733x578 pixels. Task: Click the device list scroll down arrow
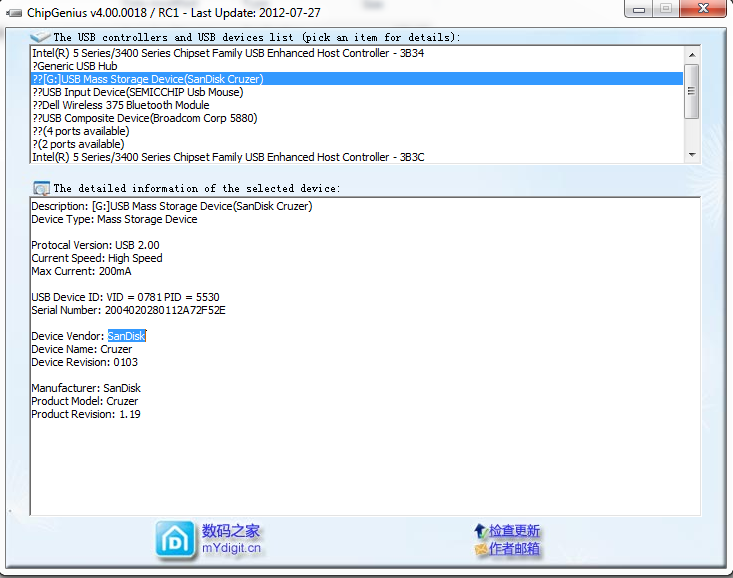pyautogui.click(x=692, y=155)
